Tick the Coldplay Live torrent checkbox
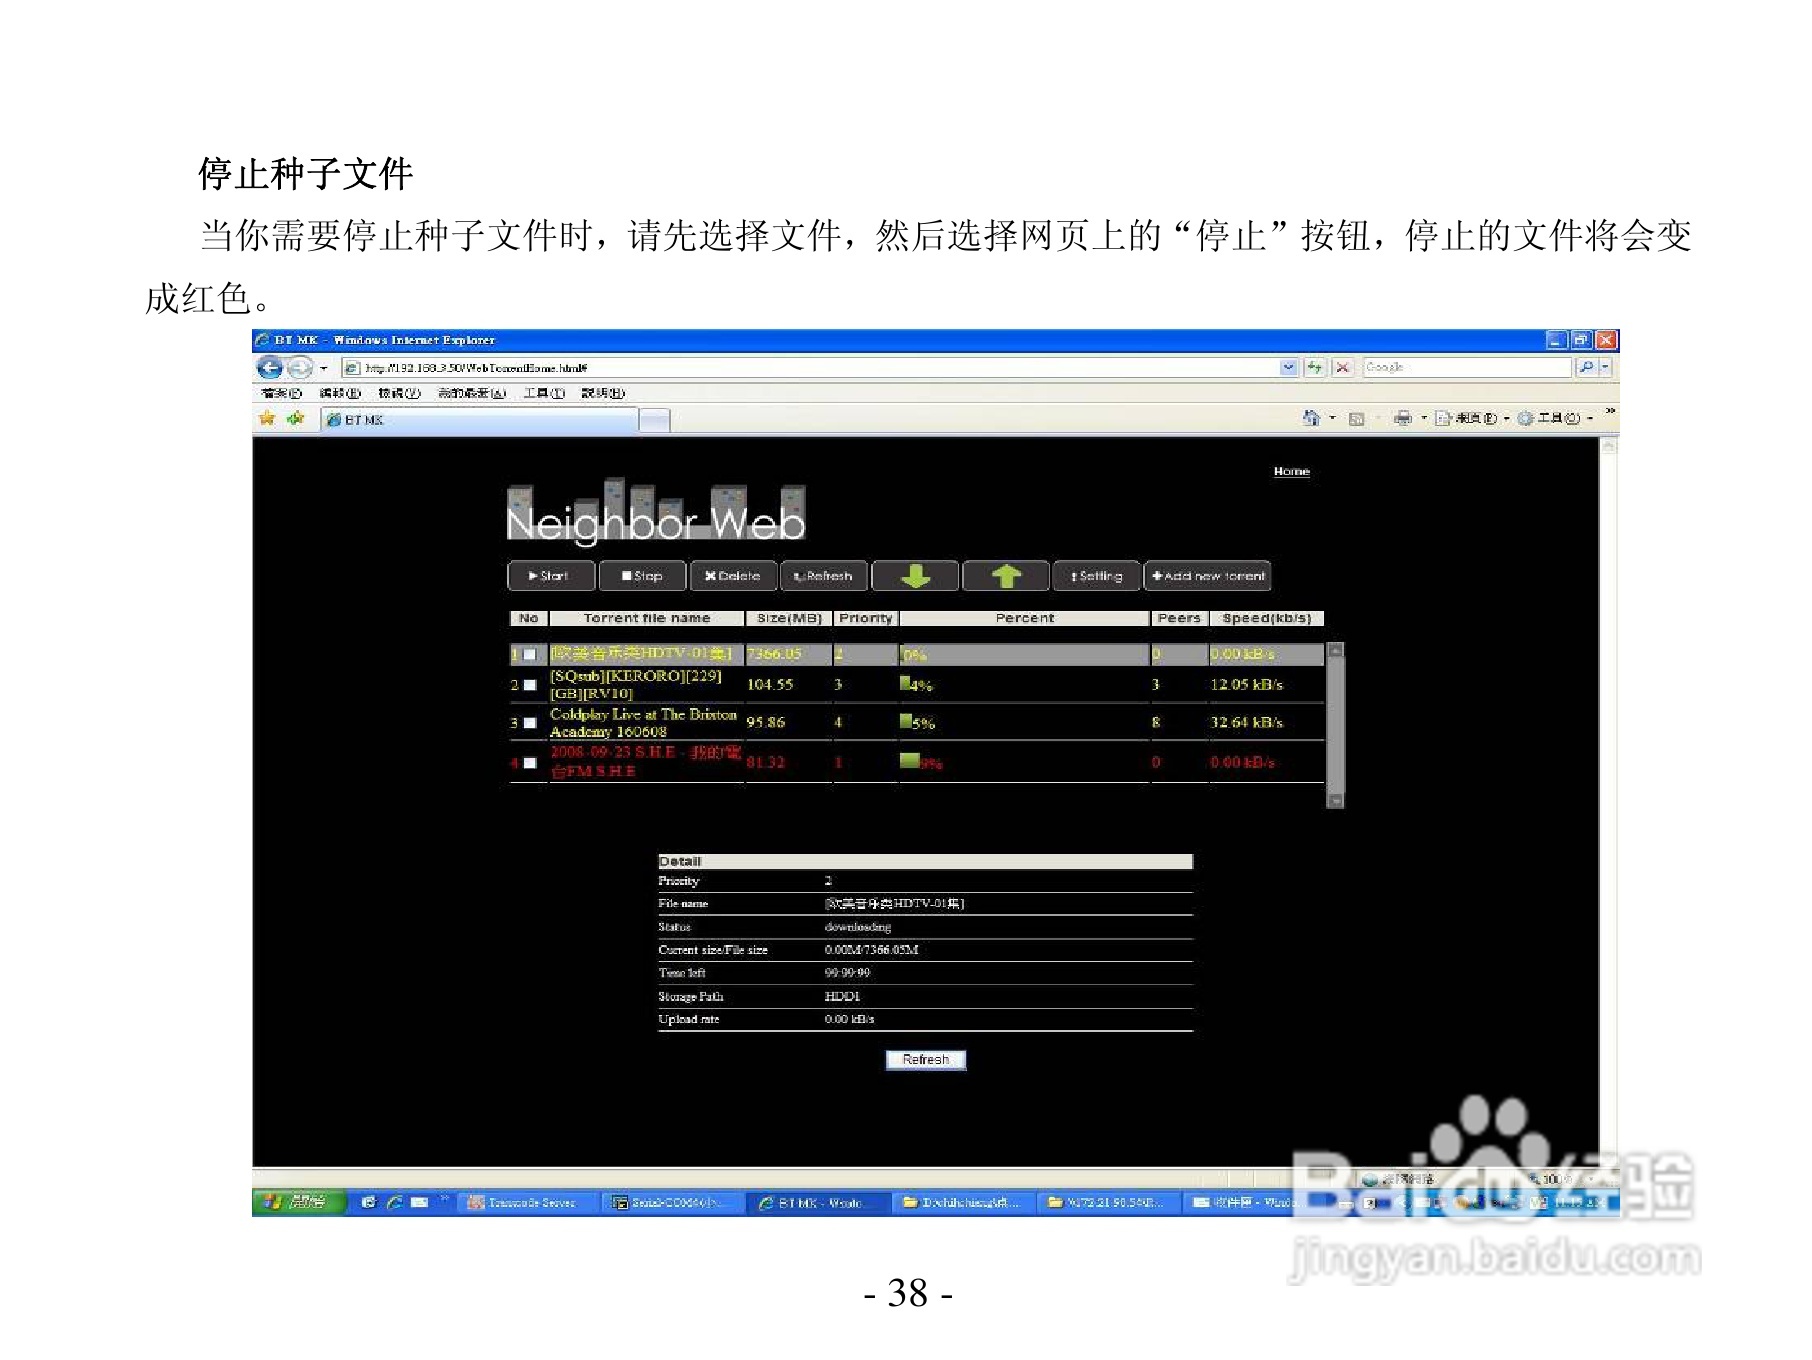 (x=530, y=723)
